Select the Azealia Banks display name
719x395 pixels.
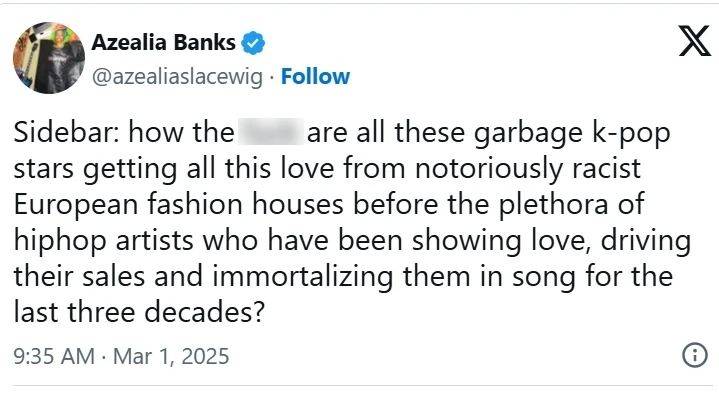pos(163,43)
